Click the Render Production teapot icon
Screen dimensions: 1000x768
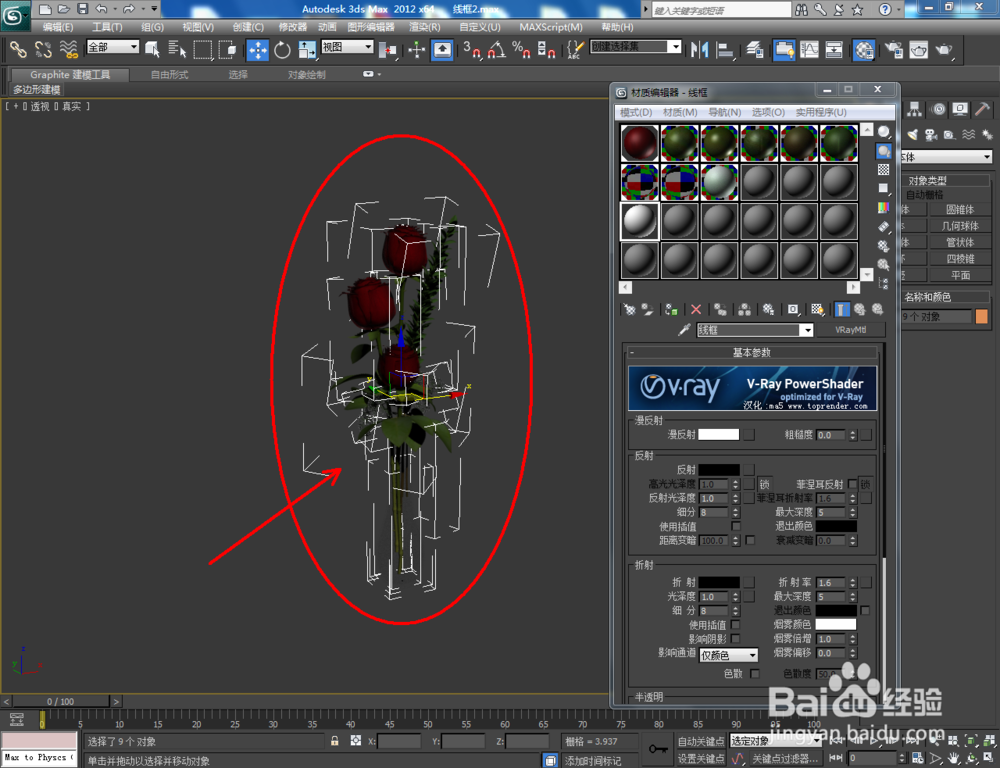(x=945, y=49)
